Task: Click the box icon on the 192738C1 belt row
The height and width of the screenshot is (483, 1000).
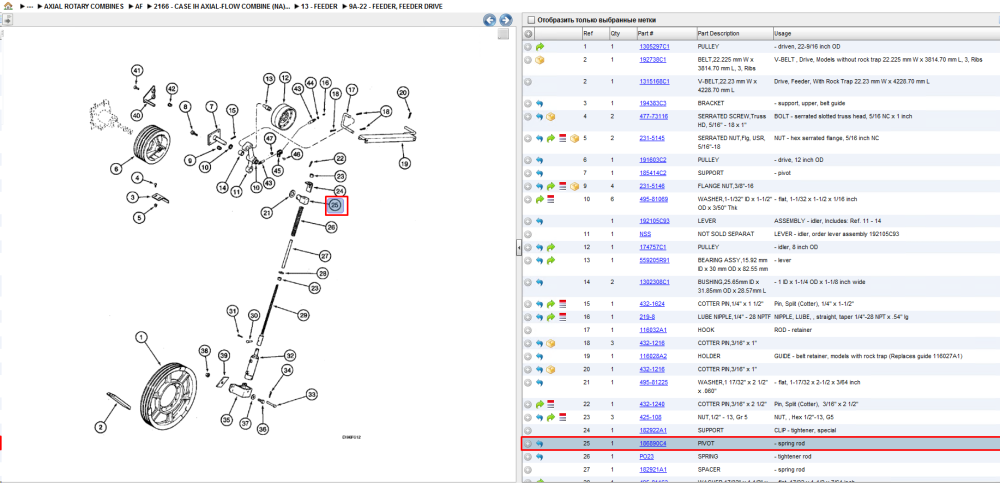Action: (x=540, y=60)
